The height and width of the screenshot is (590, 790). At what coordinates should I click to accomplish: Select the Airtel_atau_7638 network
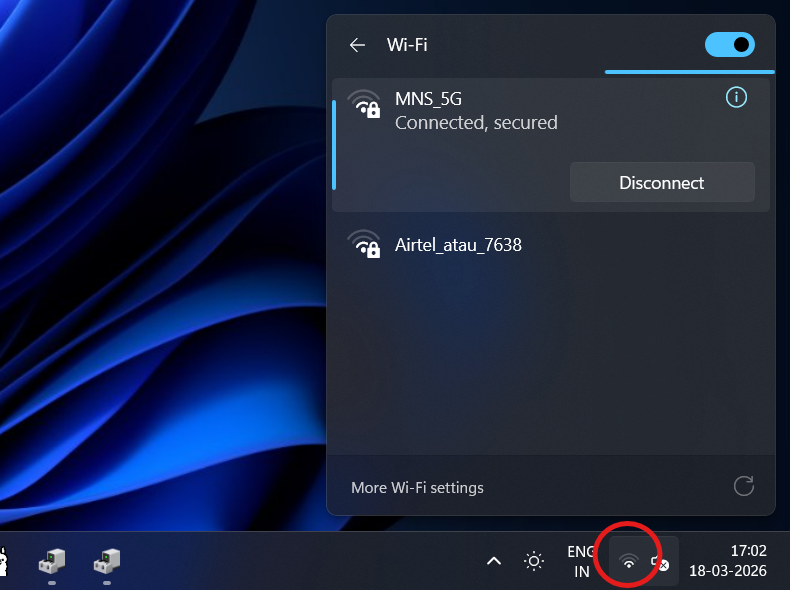pyautogui.click(x=458, y=244)
